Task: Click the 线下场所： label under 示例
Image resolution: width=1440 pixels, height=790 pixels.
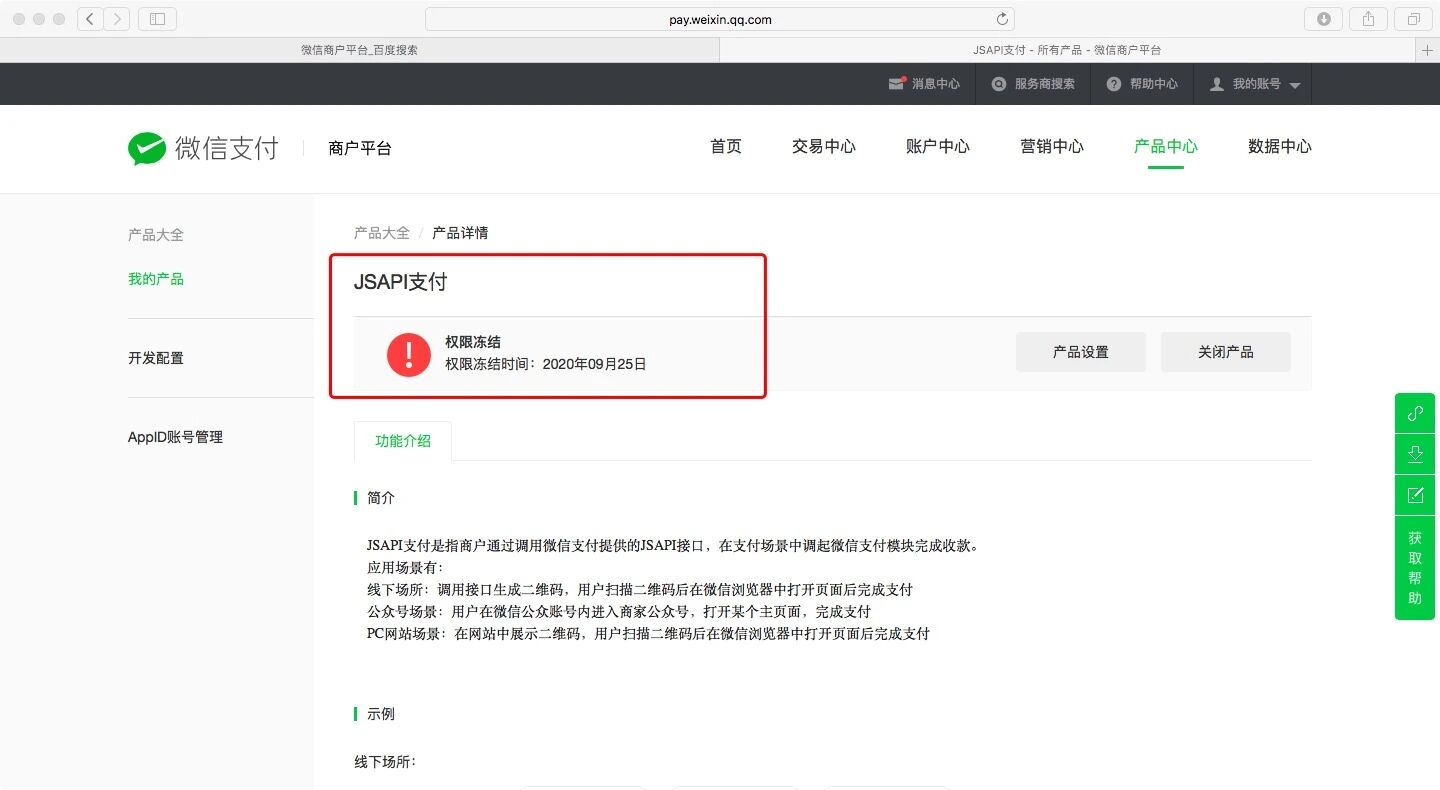Action: (x=385, y=762)
